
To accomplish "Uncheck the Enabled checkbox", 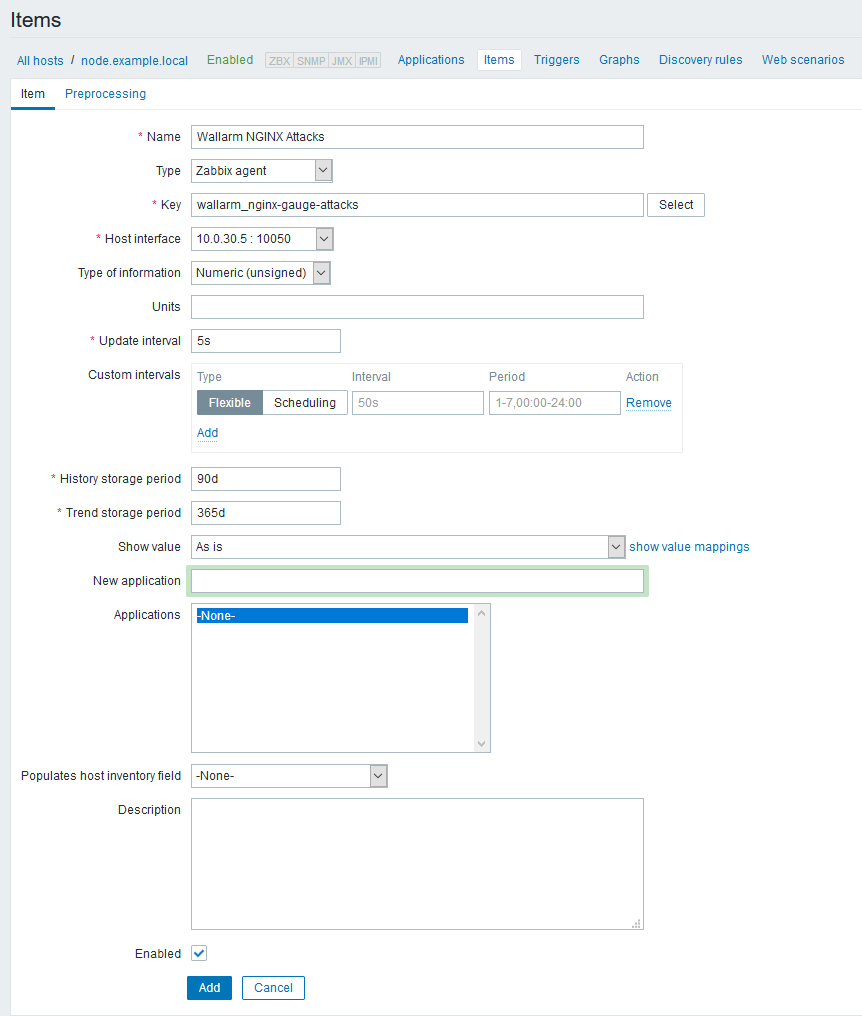I will pyautogui.click(x=199, y=954).
